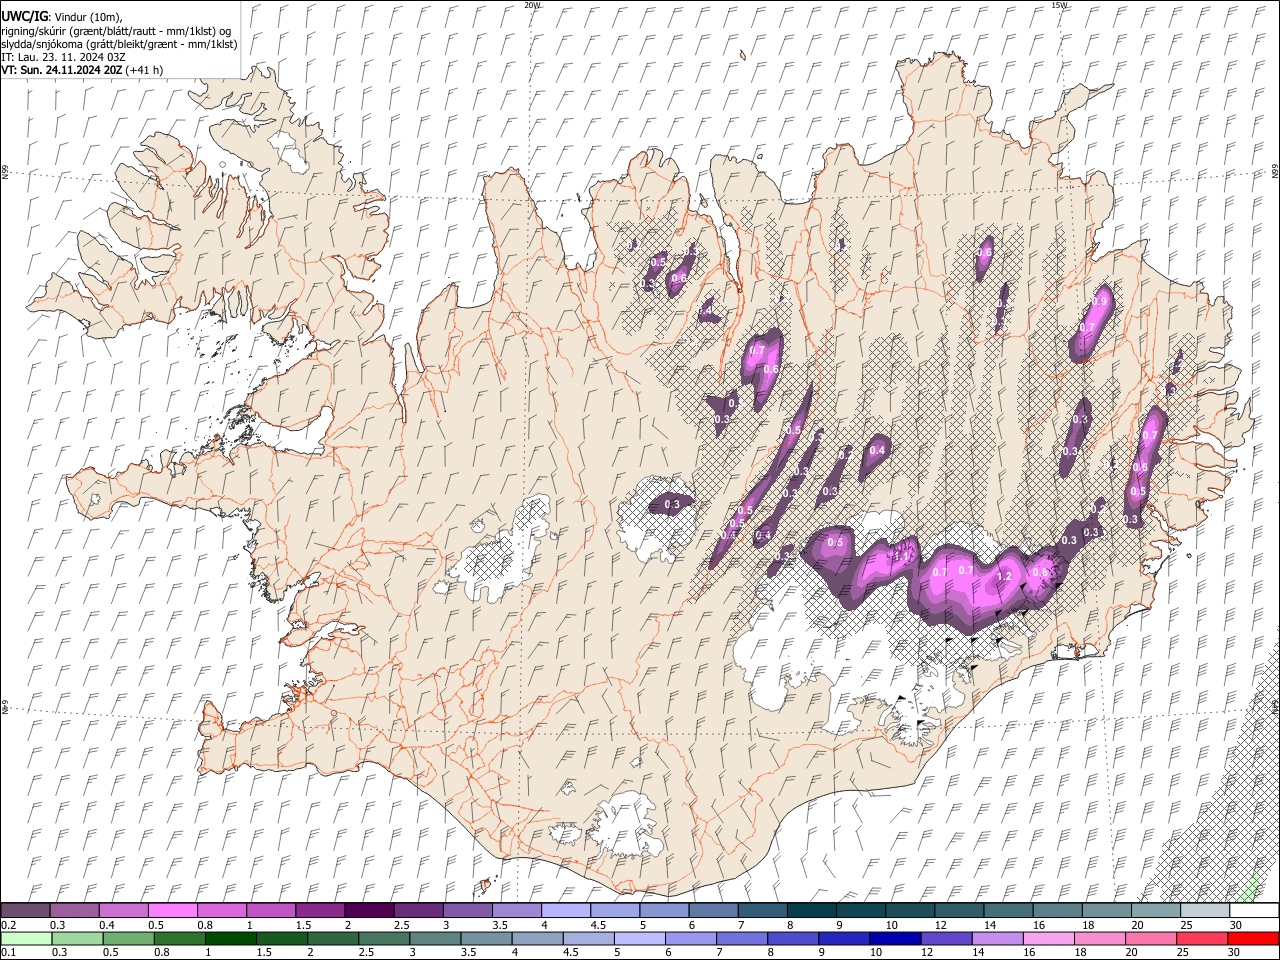Pick the light pink 16 mm rain legend swatch
The image size is (1280, 960).
click(1048, 938)
